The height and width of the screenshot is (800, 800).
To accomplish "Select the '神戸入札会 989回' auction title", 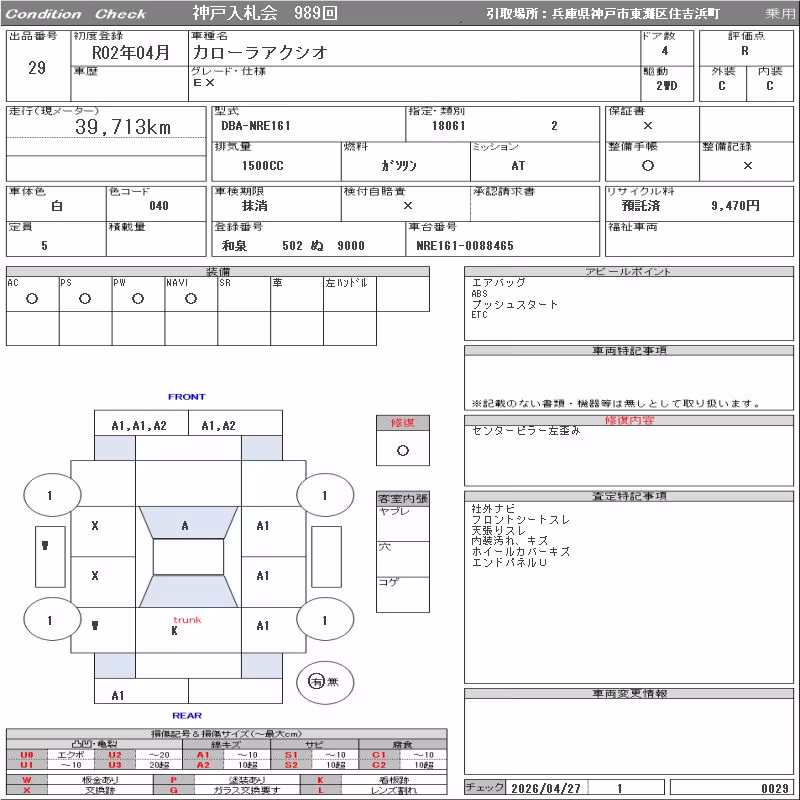I will (265, 13).
